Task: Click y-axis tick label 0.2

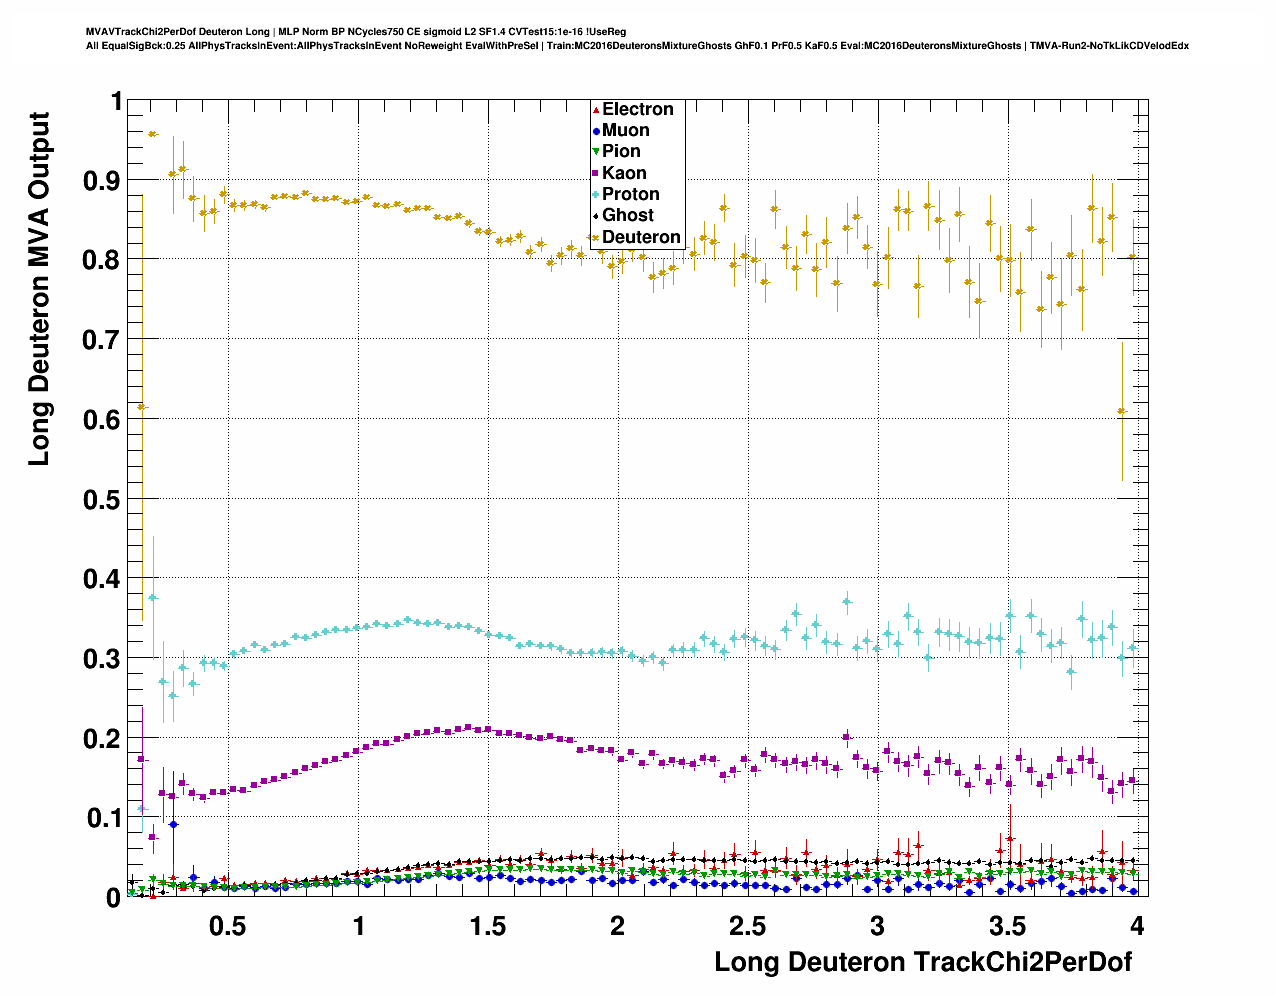Action: coord(100,738)
